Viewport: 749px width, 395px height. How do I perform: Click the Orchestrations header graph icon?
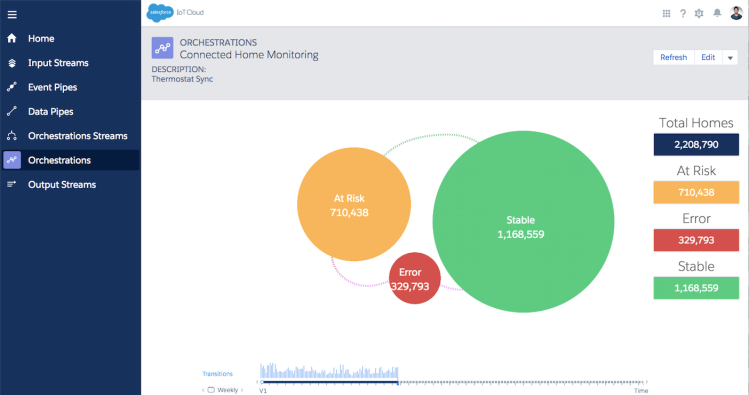(162, 48)
